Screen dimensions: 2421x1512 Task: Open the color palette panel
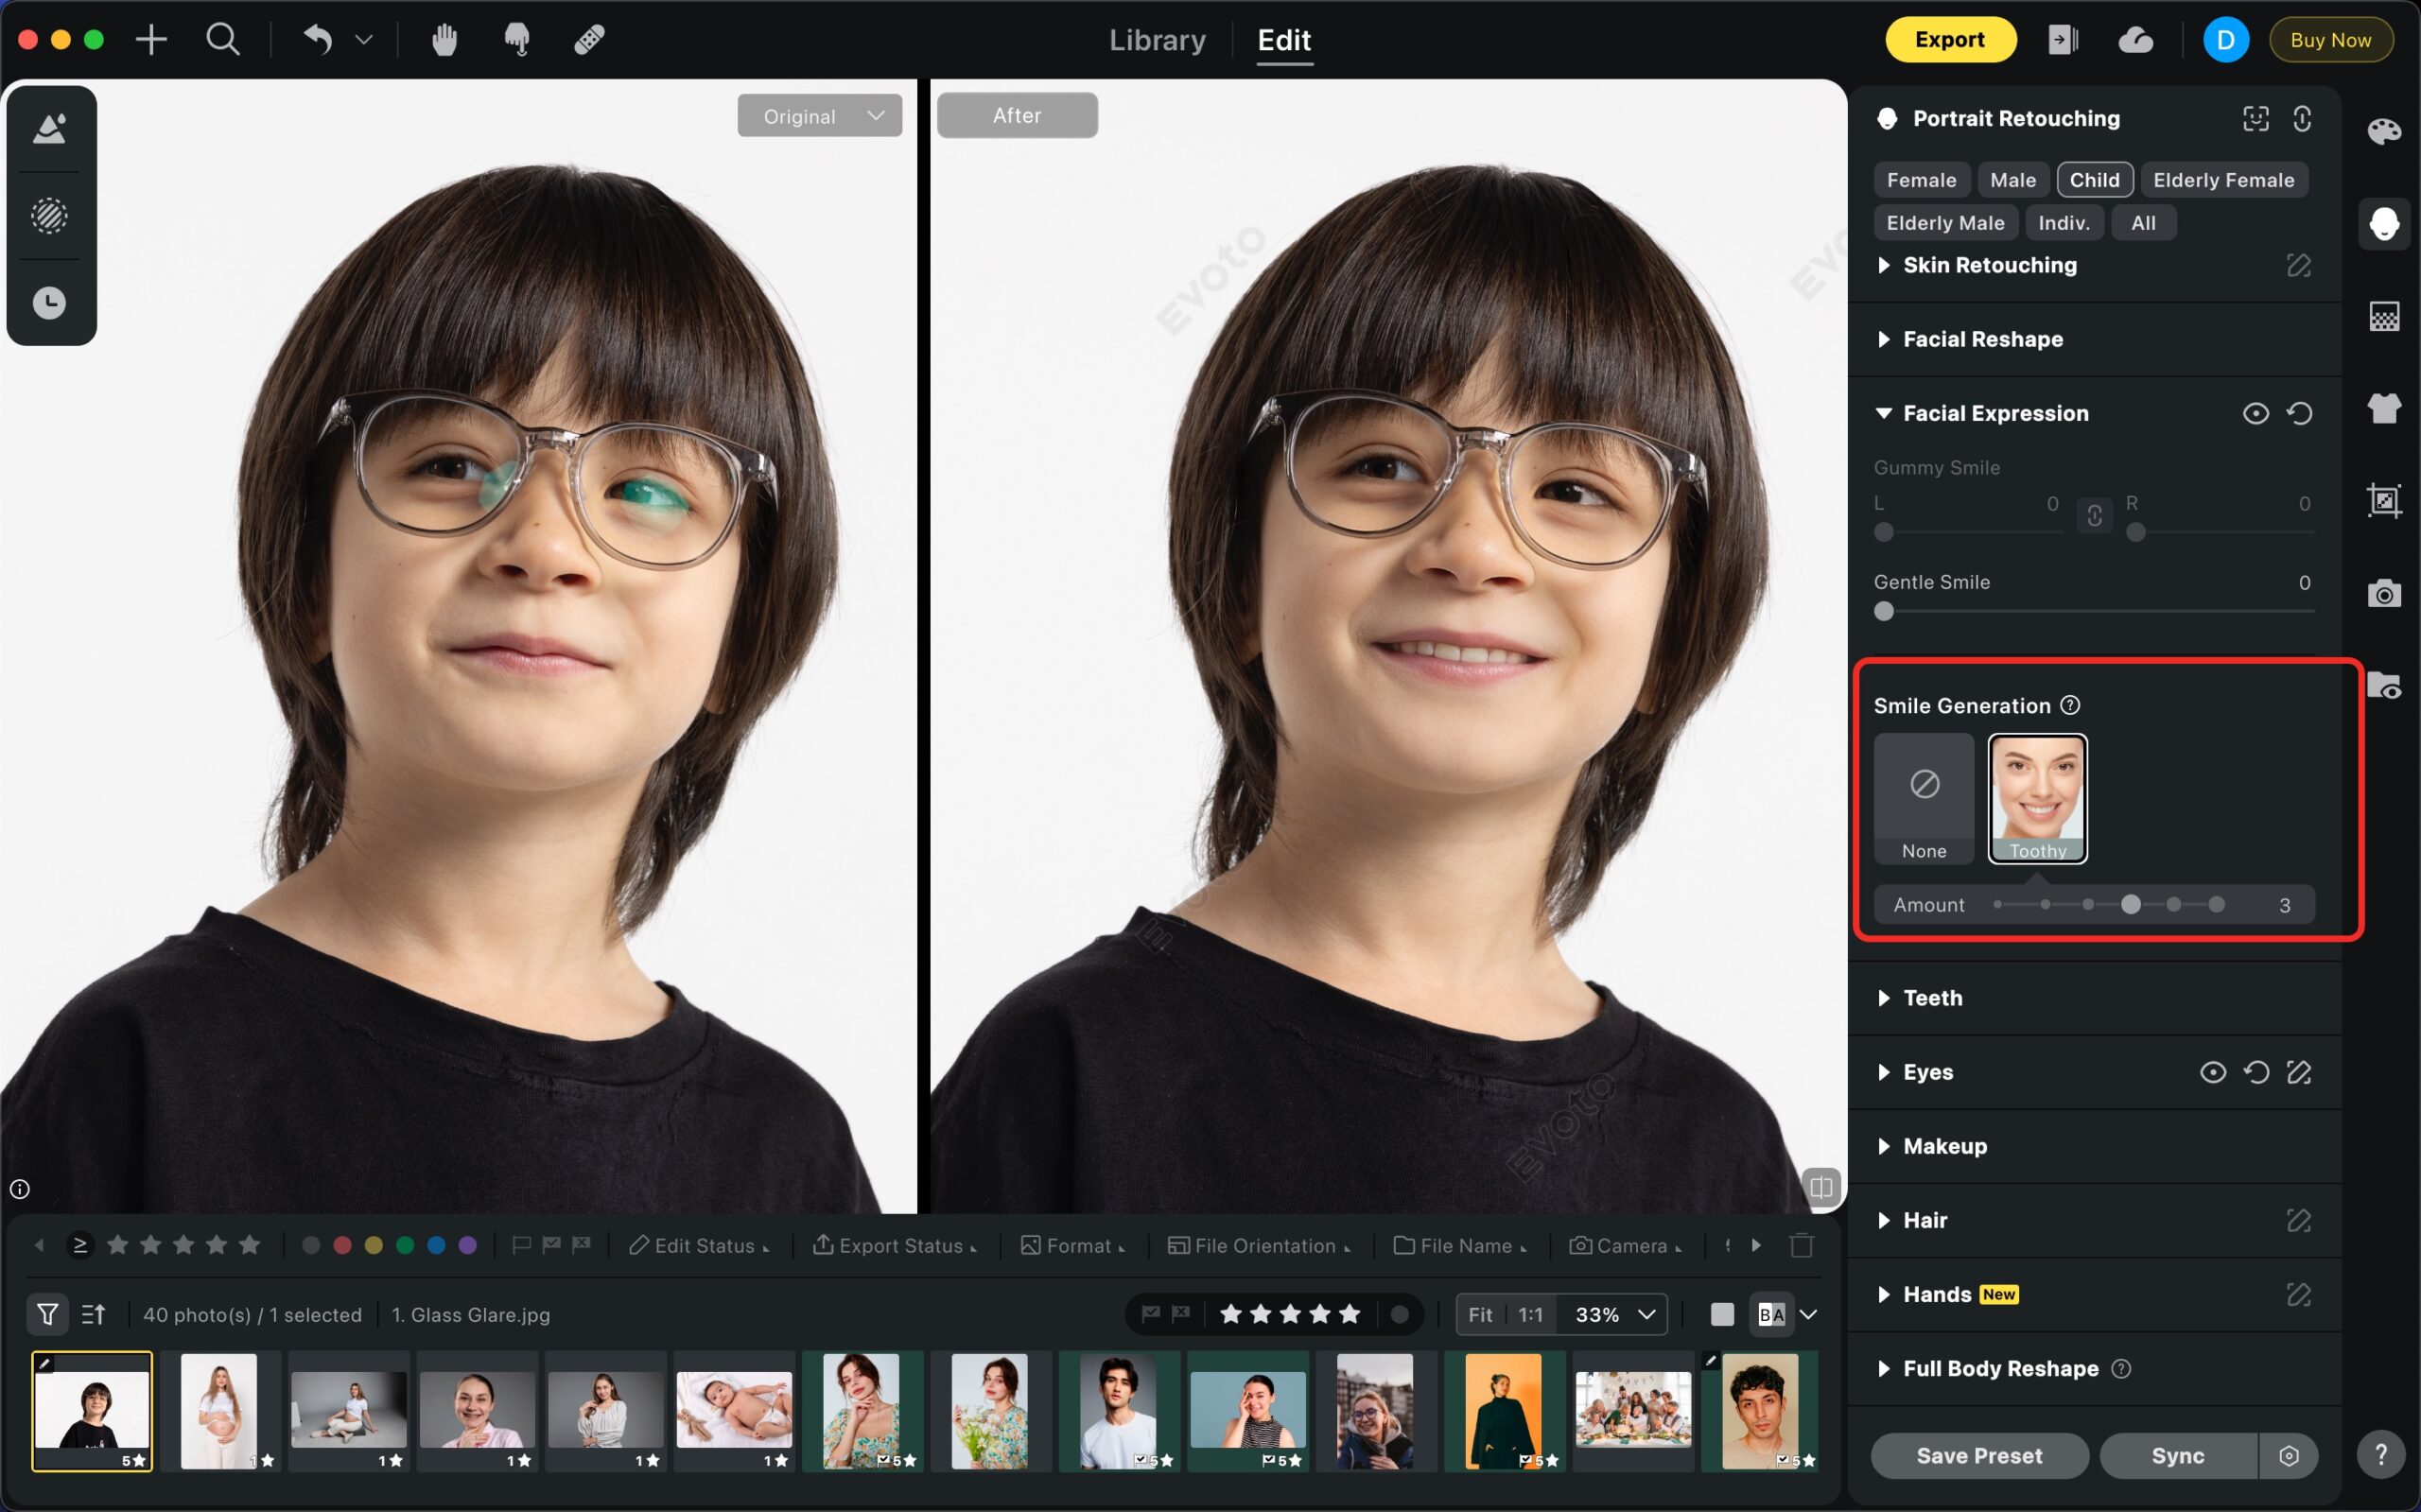[2384, 132]
